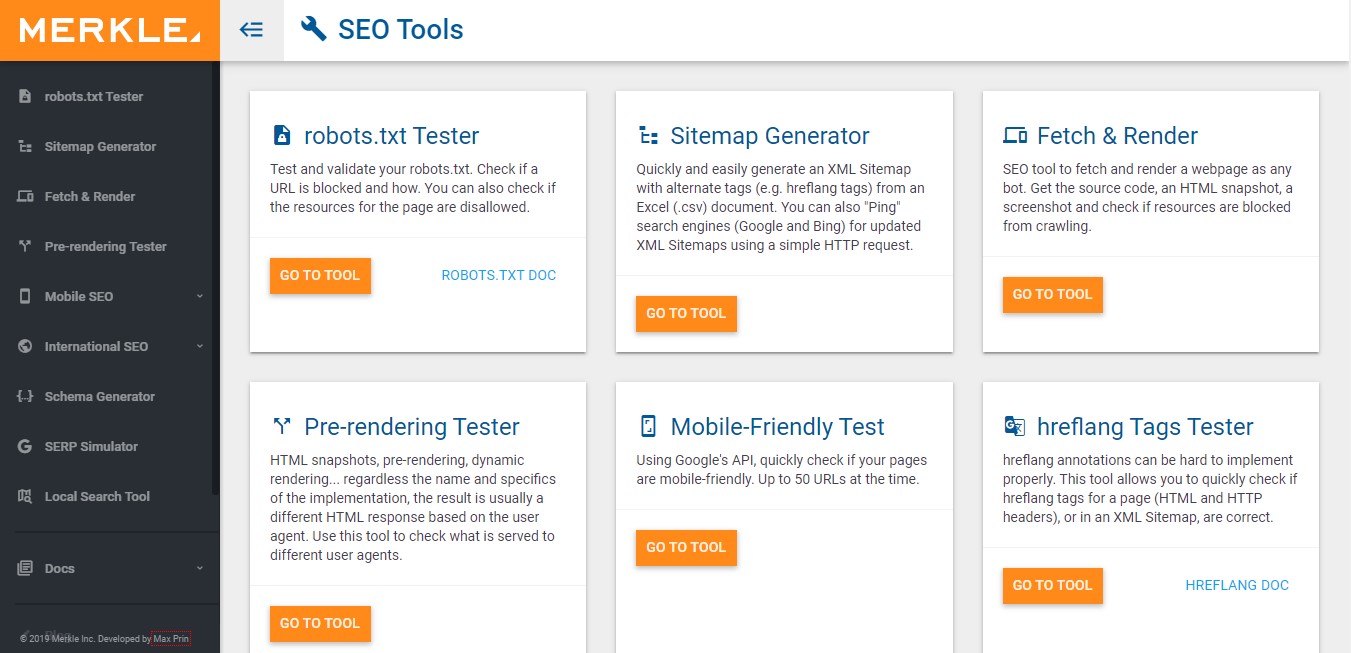Go to tool on robots.txt Tester card
Screen dimensions: 1351x653
(320, 275)
